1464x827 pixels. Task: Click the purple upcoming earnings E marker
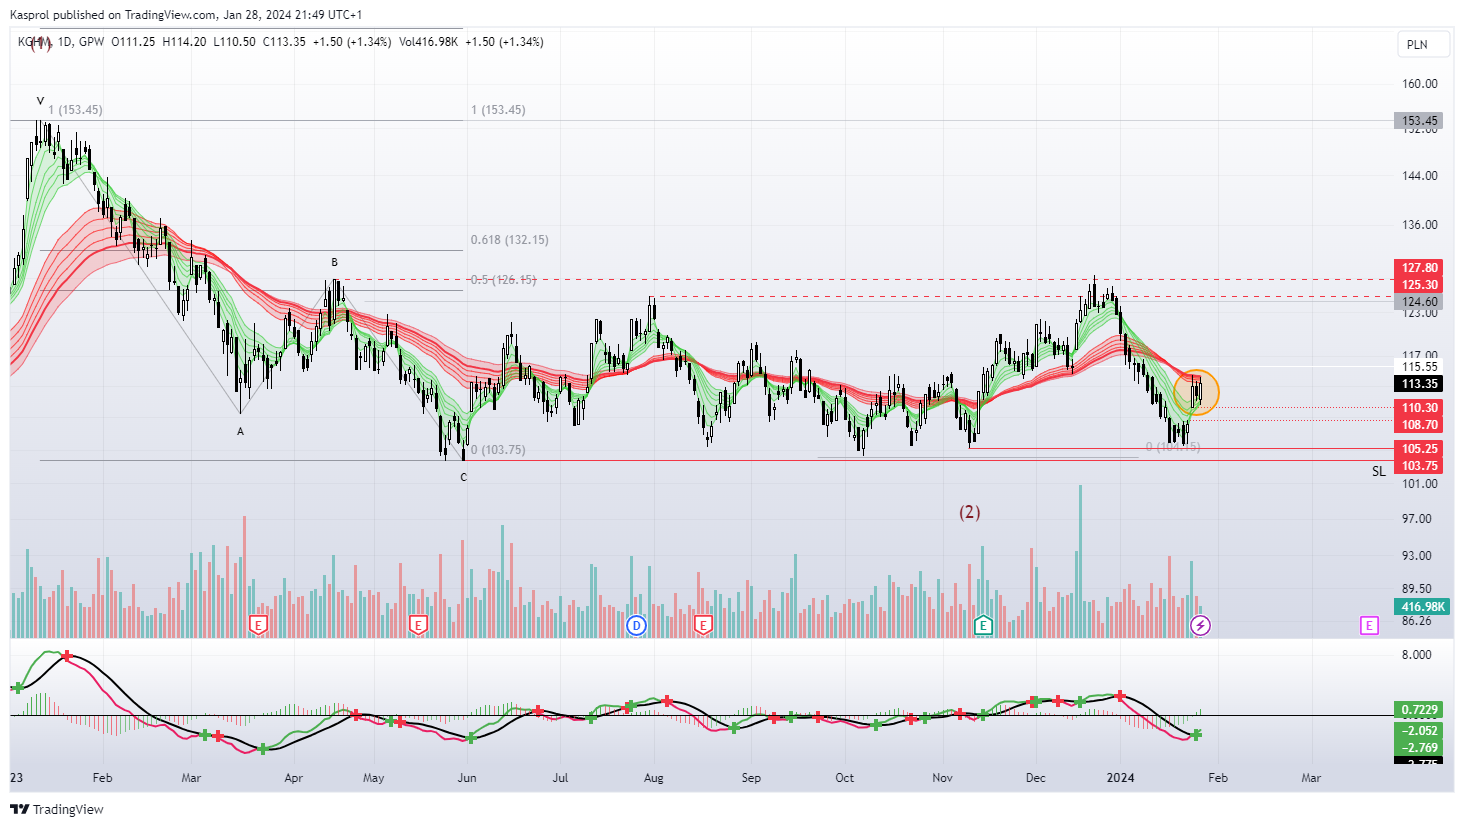point(1369,626)
